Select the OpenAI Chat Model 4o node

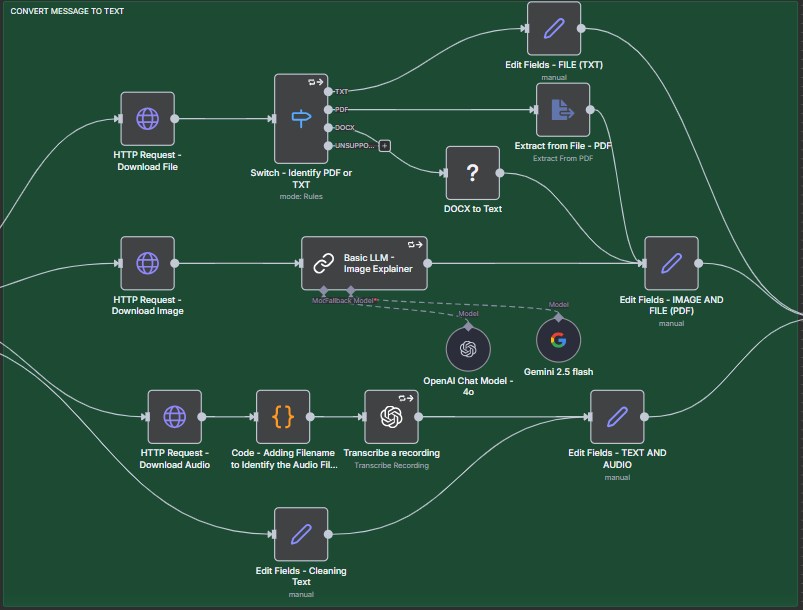(467, 347)
